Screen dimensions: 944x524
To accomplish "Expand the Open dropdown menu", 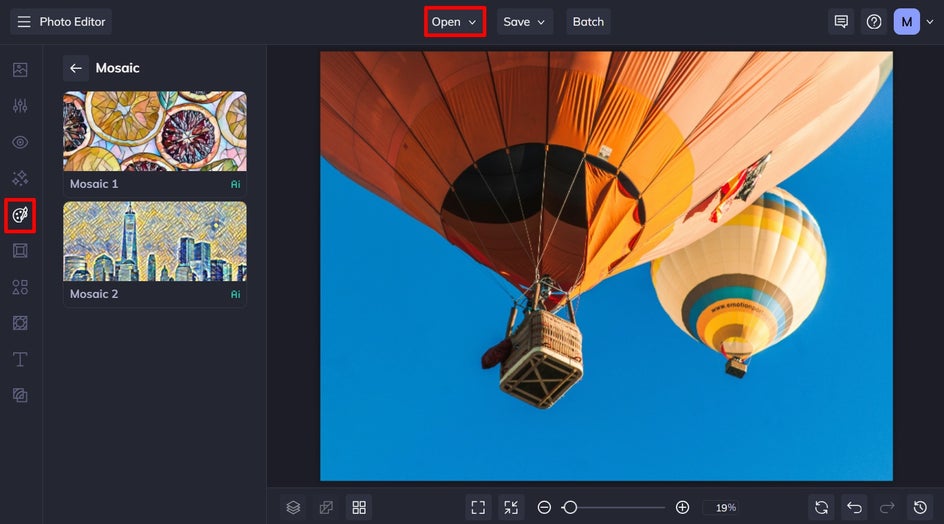I will [x=455, y=22].
